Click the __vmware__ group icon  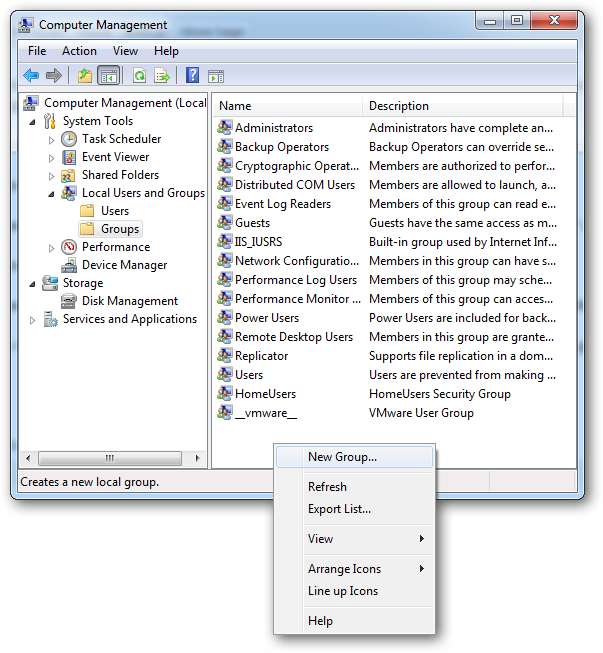coord(225,412)
